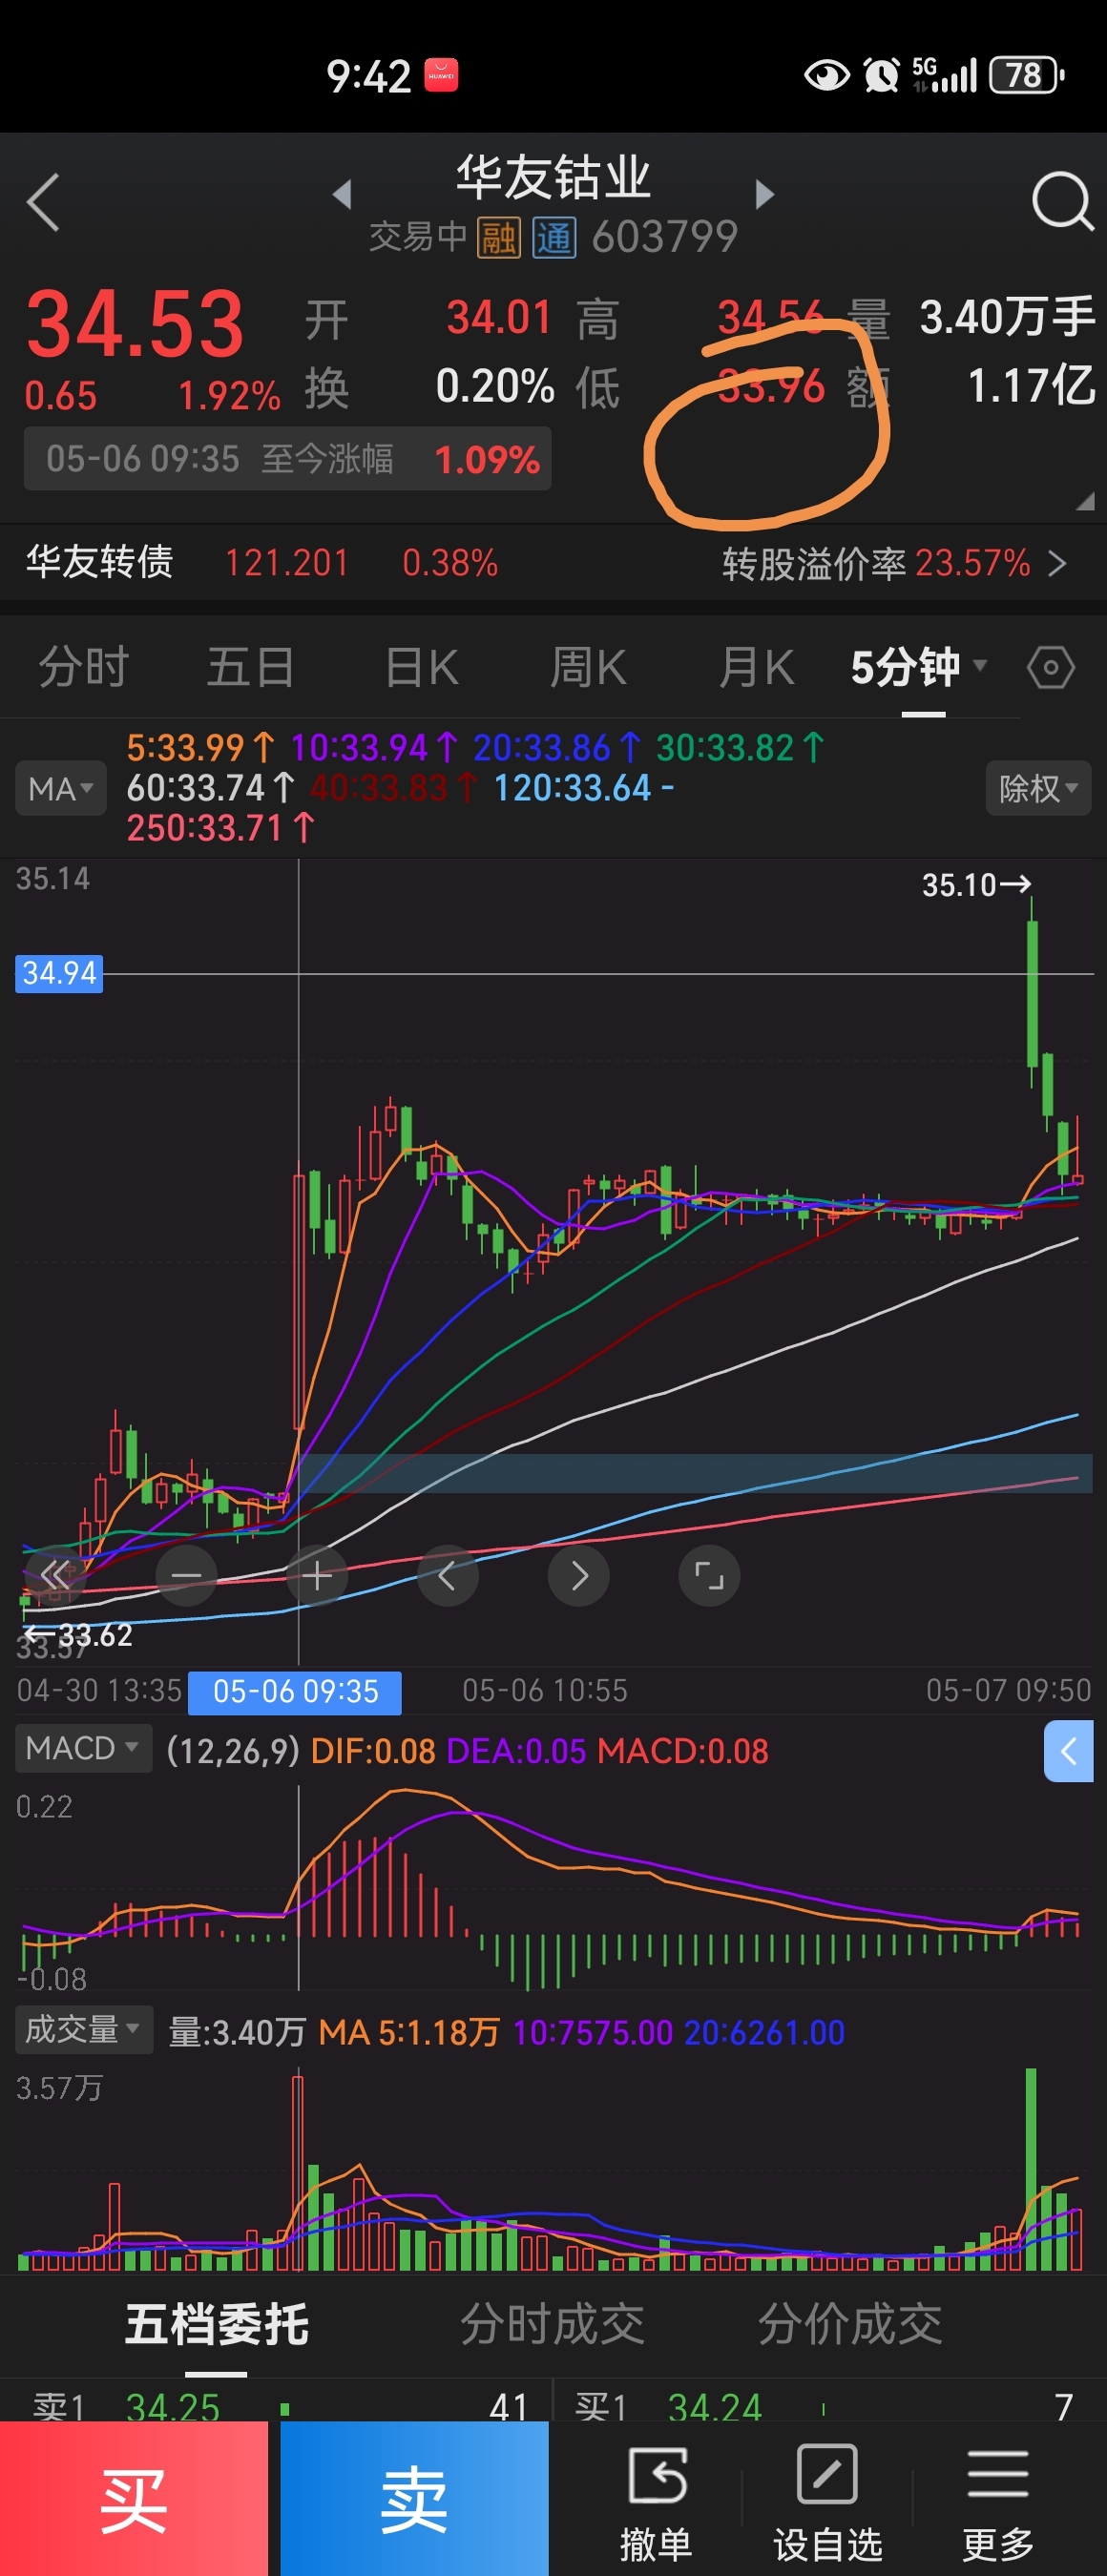This screenshot has height=2576, width=1107.
Task: Open 华友转债 convertible bond link
Action: tap(99, 562)
